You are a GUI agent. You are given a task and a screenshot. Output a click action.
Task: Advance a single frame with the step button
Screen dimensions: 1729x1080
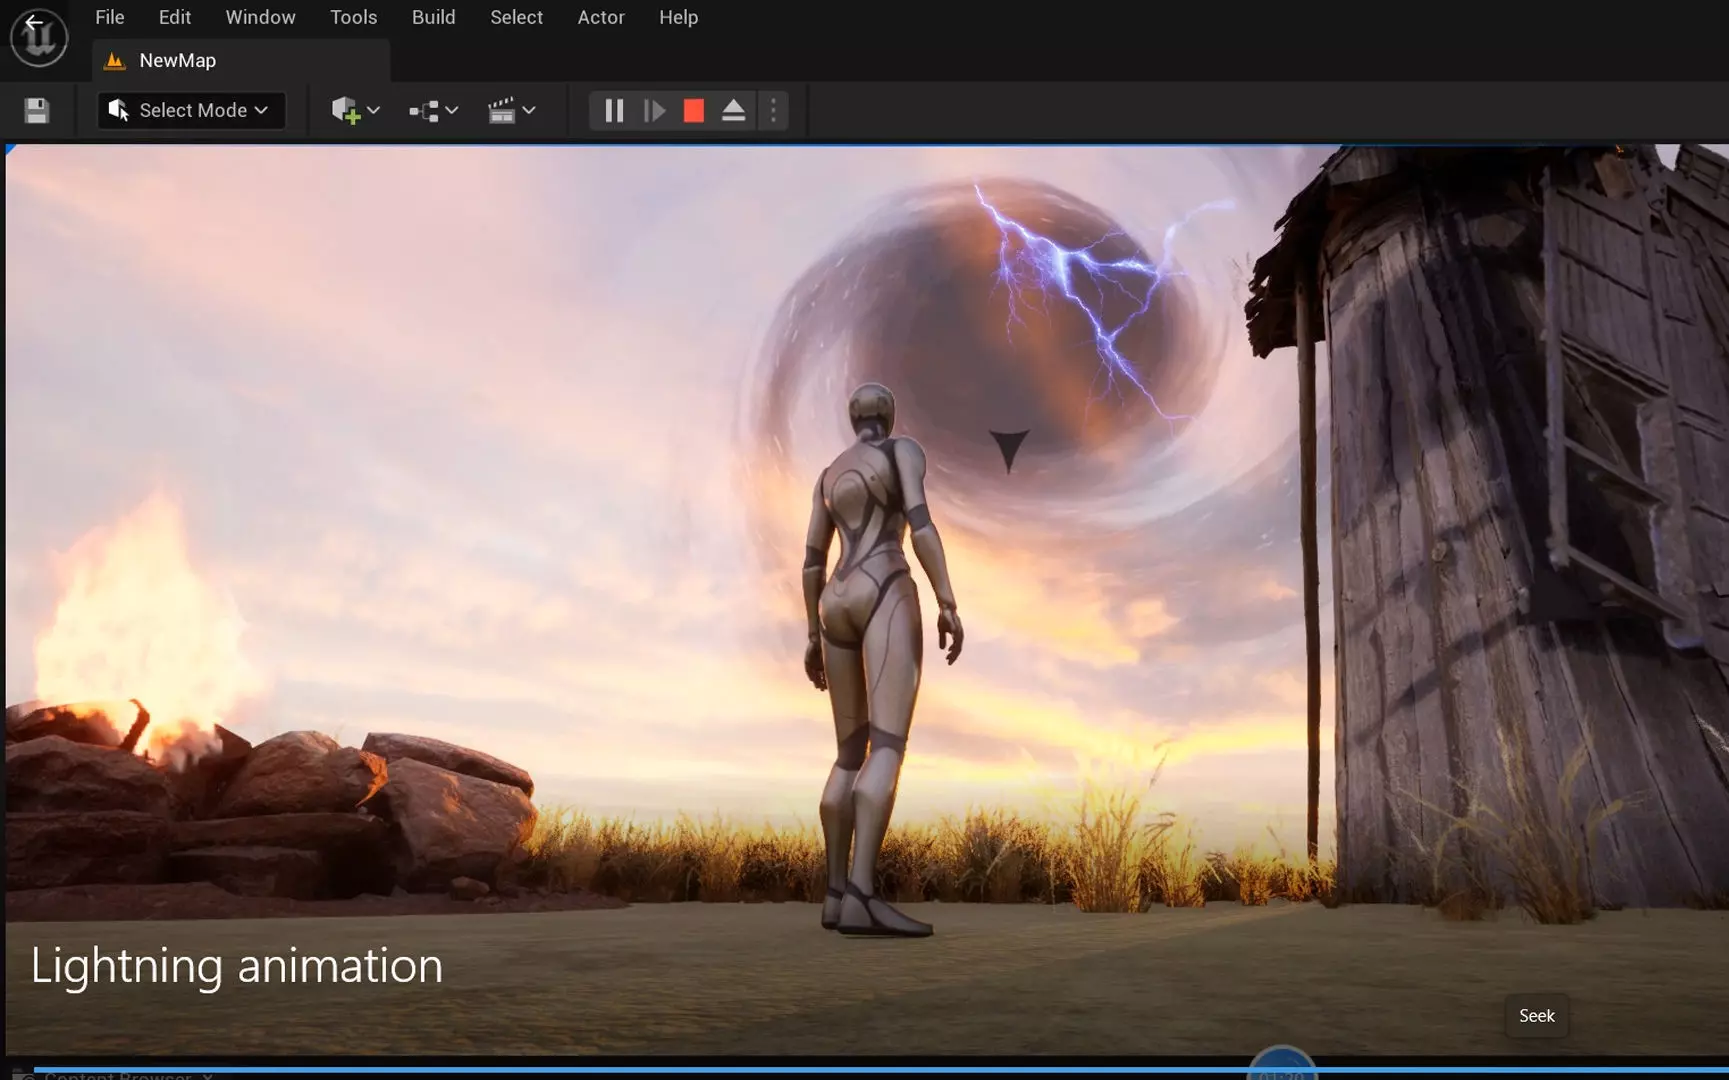(654, 110)
